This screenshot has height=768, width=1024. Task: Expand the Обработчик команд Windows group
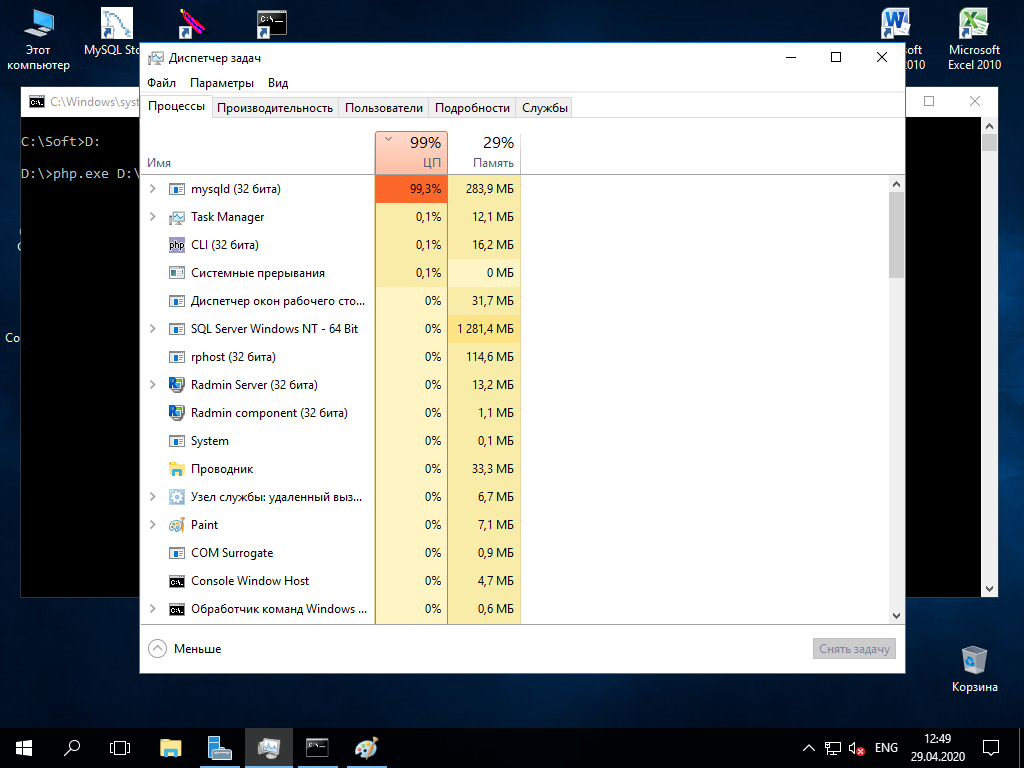153,609
